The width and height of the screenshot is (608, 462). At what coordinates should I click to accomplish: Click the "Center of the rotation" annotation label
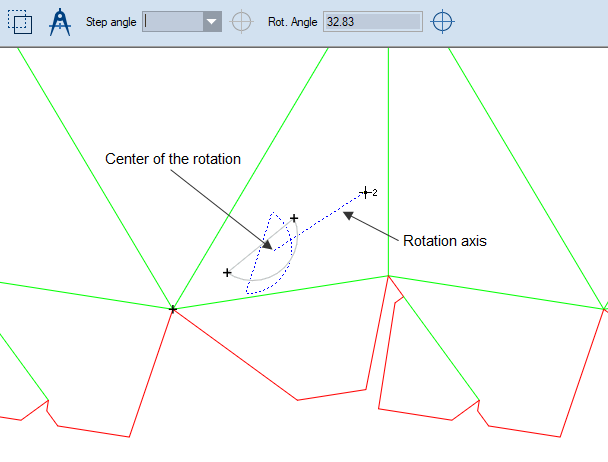pos(173,158)
